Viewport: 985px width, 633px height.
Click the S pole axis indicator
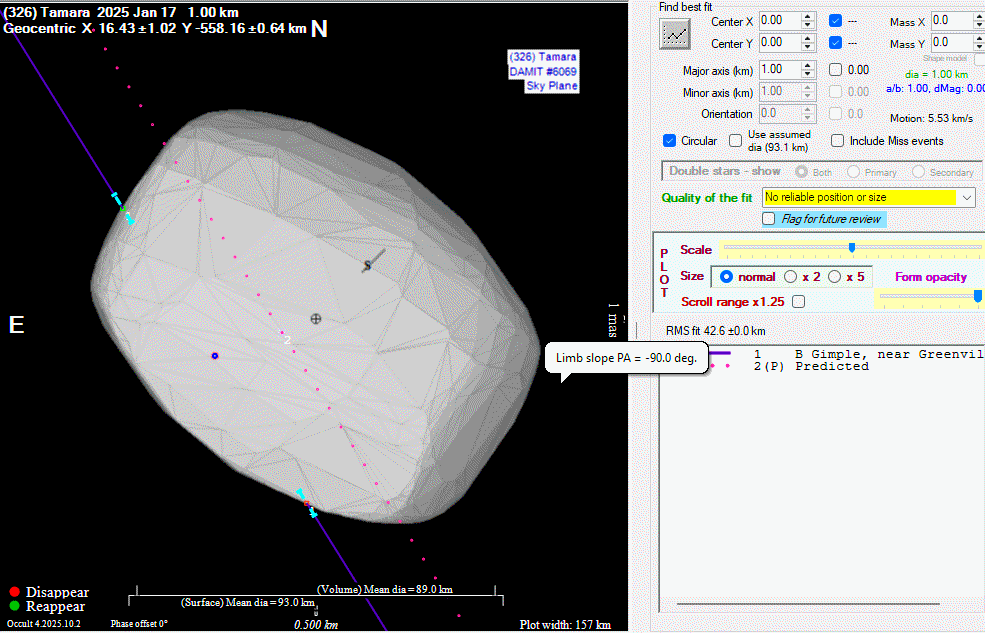pos(368,265)
